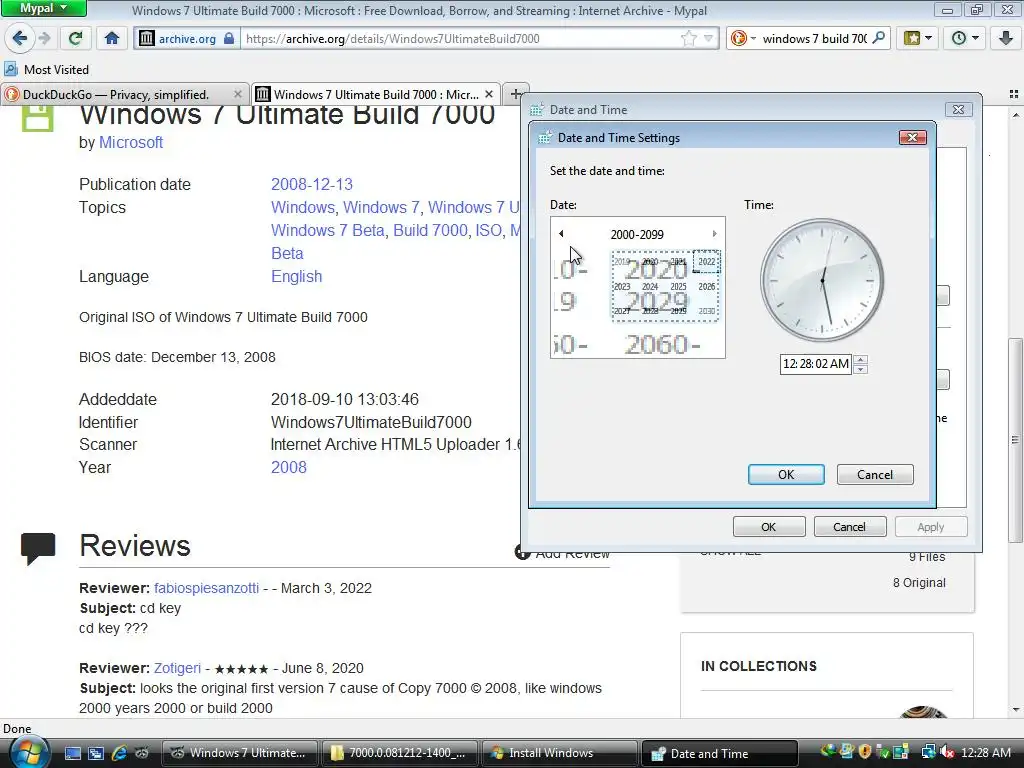Open the 2008-12-13 publication date link
This screenshot has width=1024, height=768.
click(x=312, y=184)
